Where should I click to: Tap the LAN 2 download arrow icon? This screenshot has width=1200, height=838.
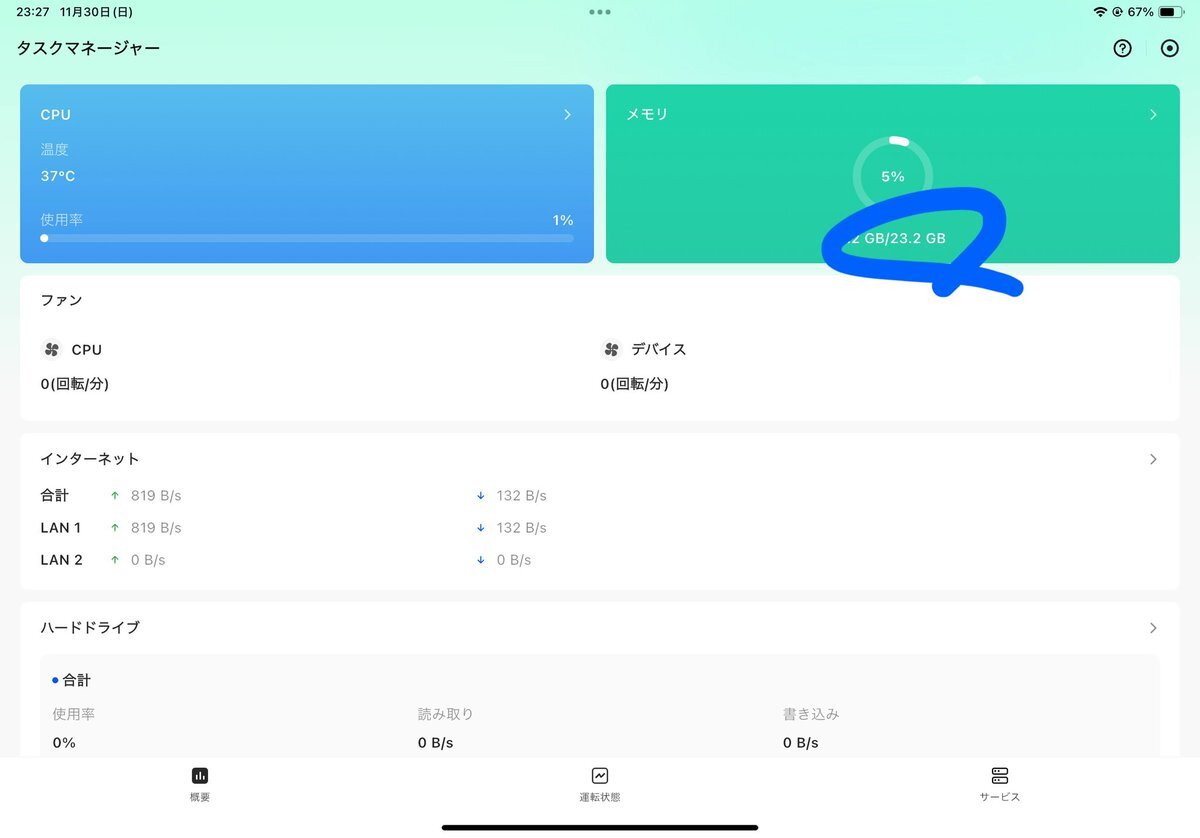[481, 560]
